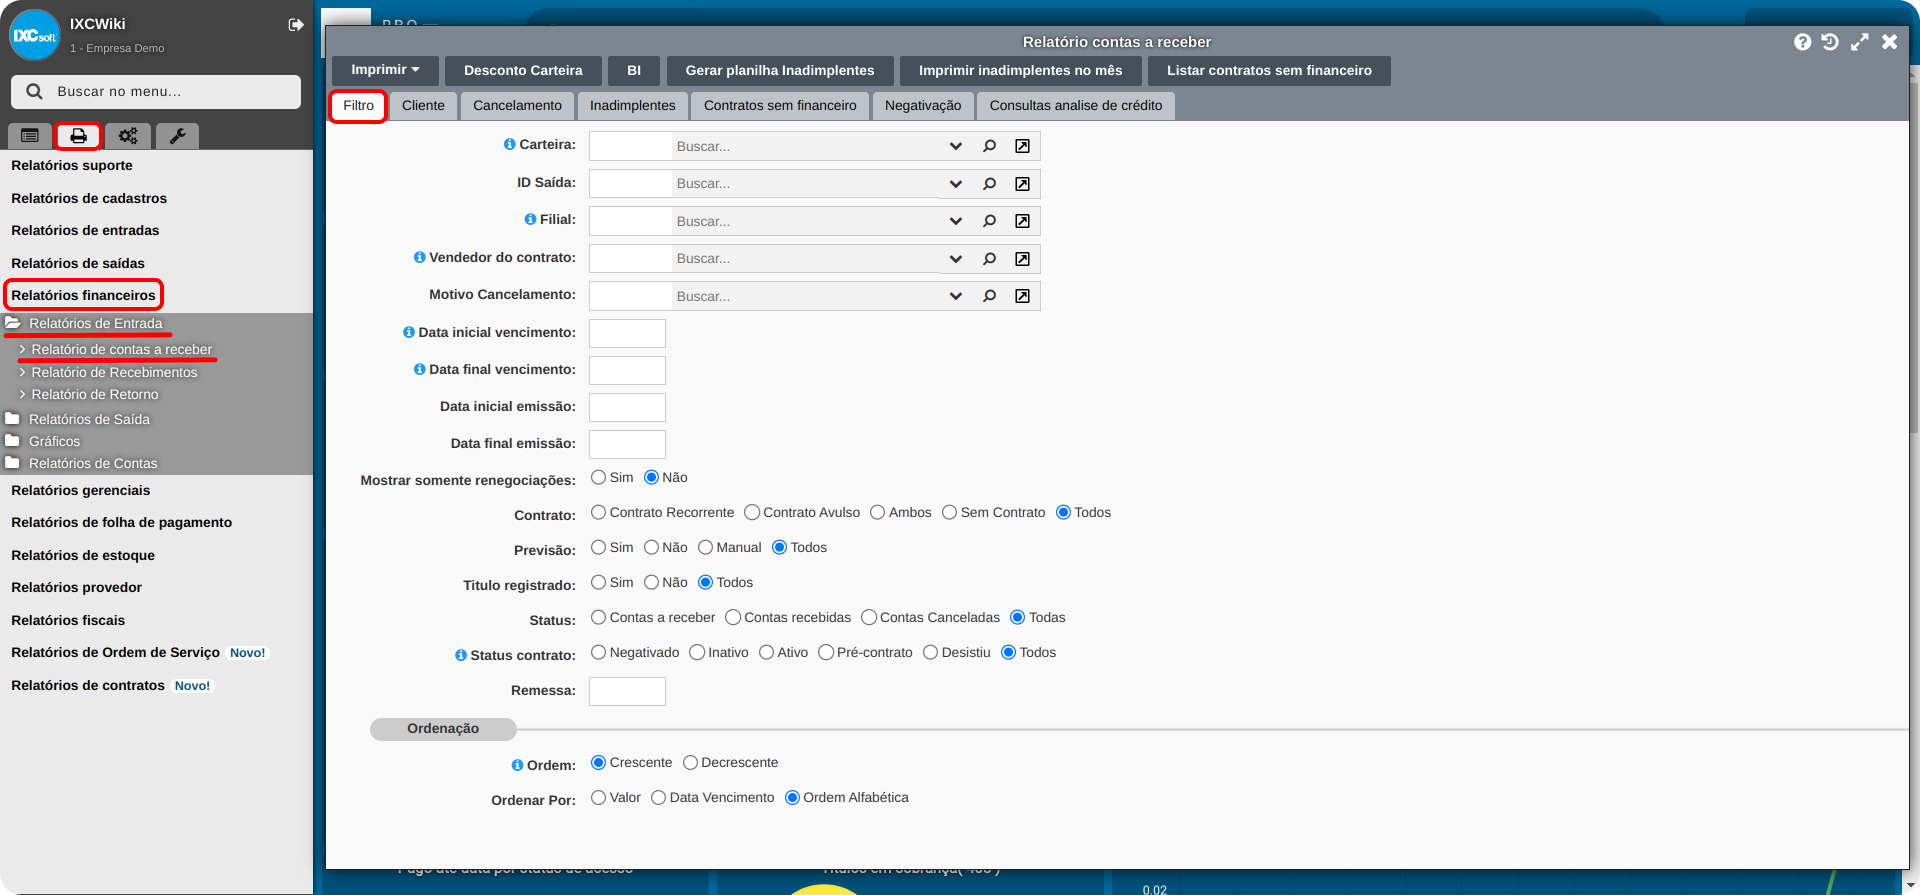Screen dimensions: 1920x895
Task: Open external link icon for Motivo Cancelamento
Action: point(1022,296)
